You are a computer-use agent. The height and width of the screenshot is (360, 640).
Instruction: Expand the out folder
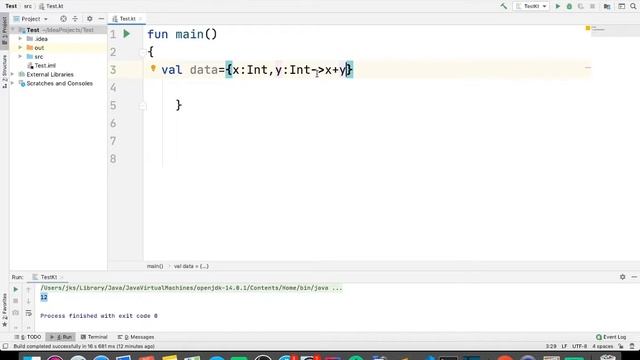(x=20, y=48)
